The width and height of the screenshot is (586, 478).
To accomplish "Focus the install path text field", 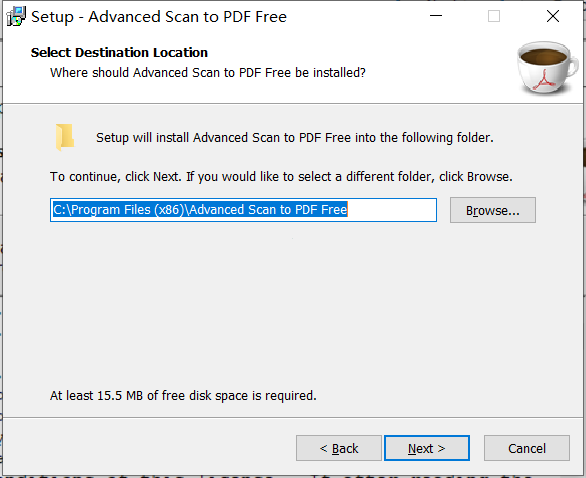I will 243,210.
